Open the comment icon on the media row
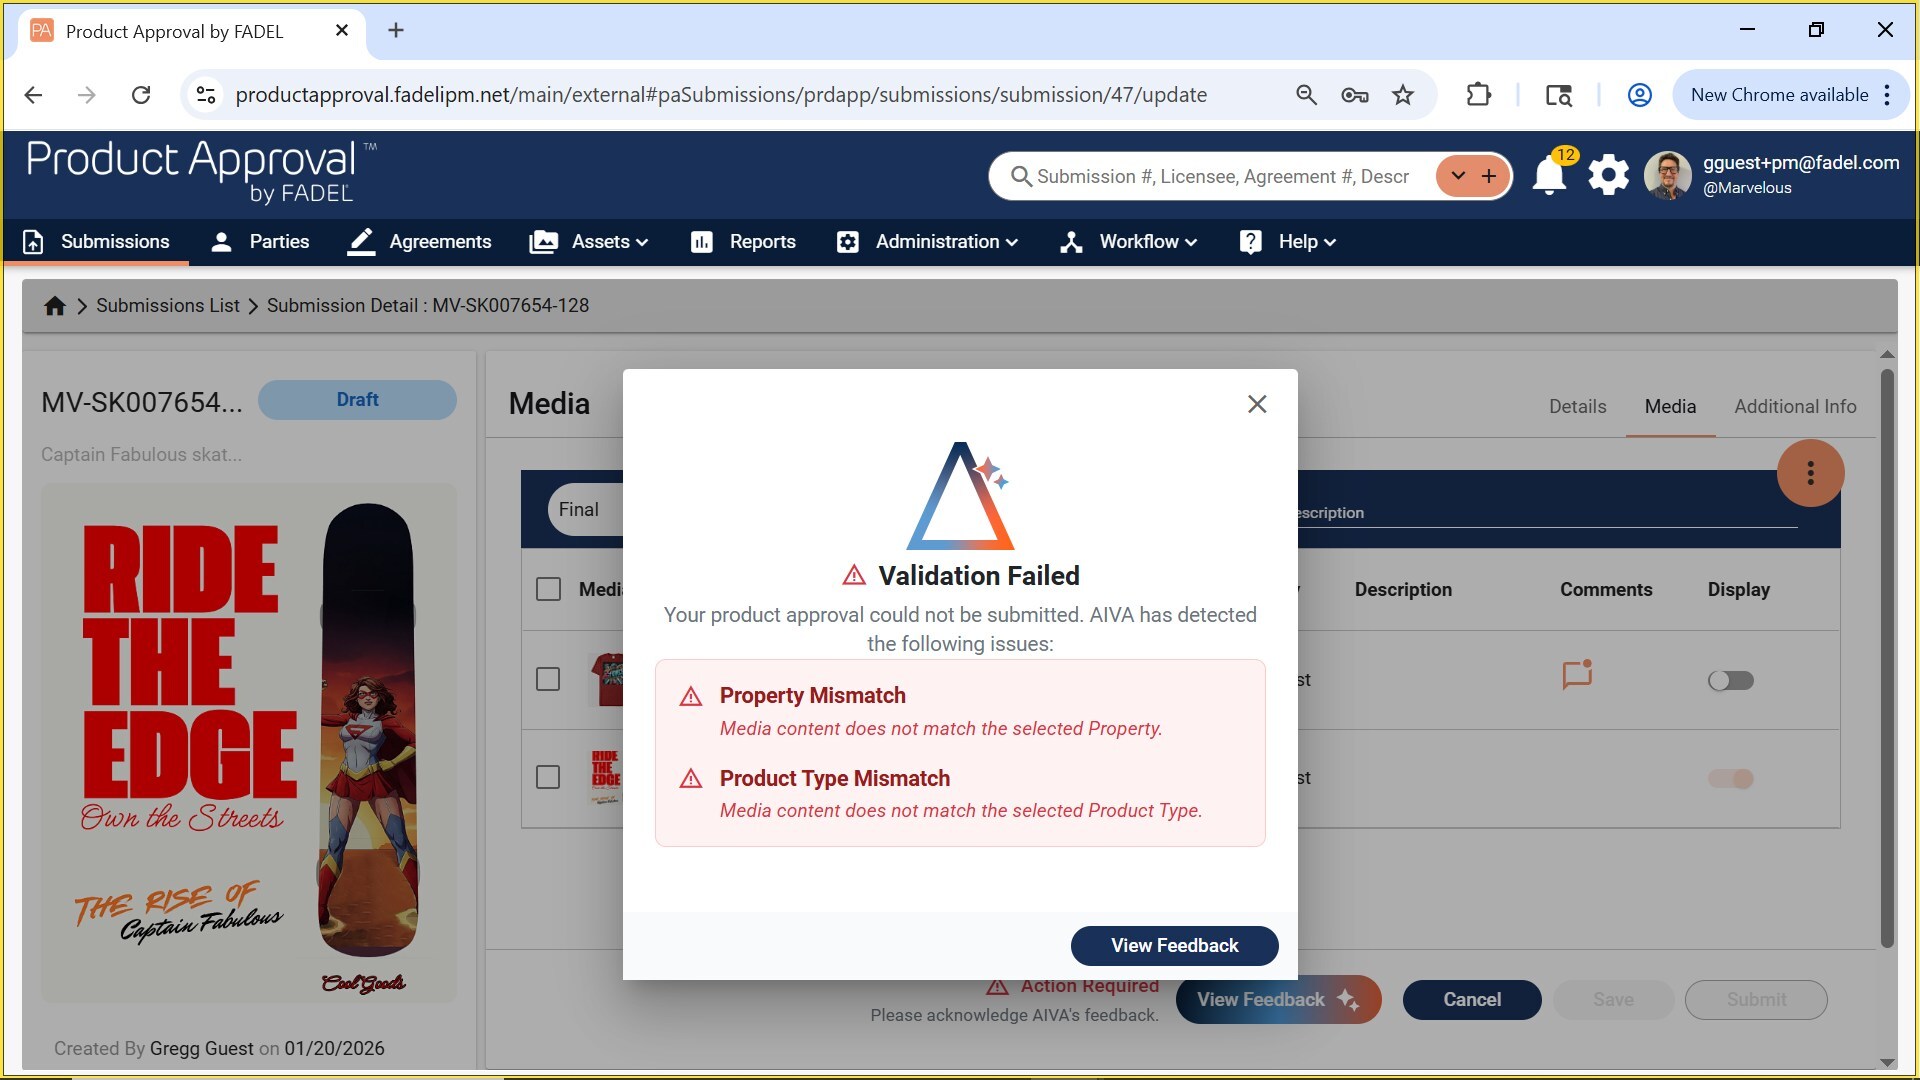This screenshot has width=1920, height=1080. point(1576,676)
